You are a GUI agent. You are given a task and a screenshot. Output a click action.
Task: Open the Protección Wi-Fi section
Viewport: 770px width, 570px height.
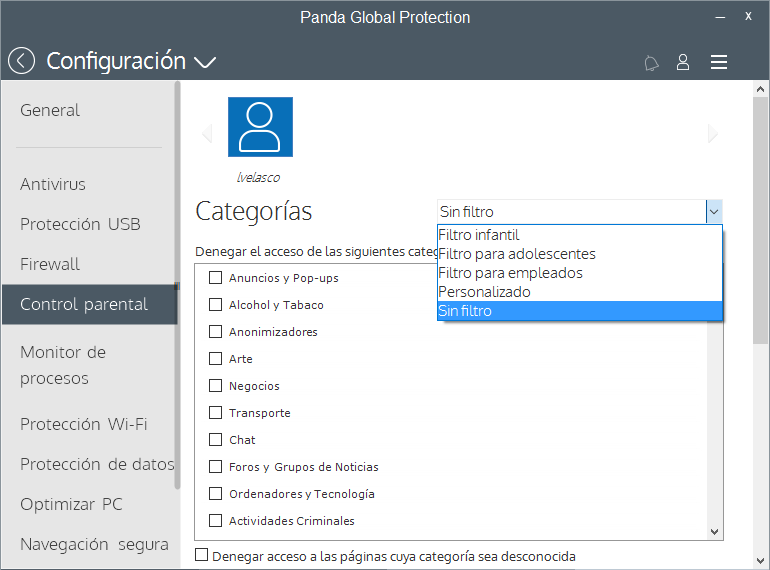coord(83,424)
